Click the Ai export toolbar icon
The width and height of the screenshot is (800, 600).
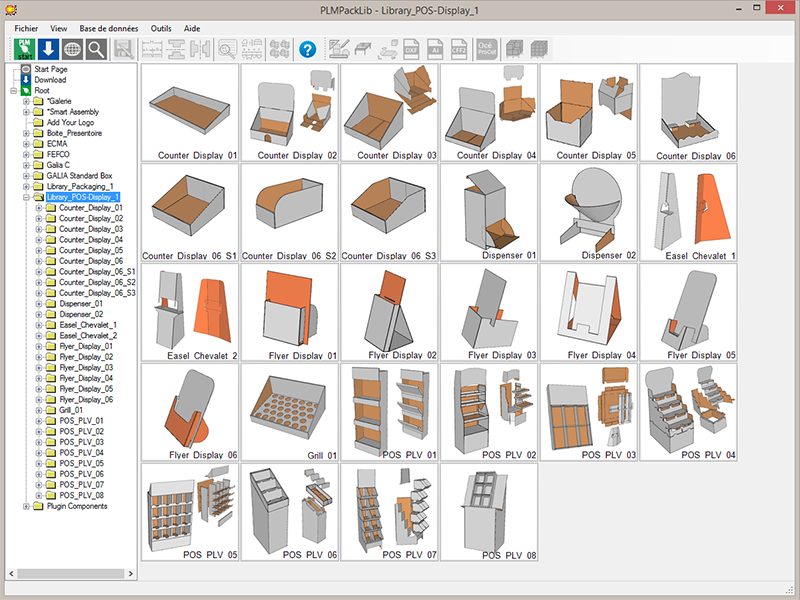[435, 48]
